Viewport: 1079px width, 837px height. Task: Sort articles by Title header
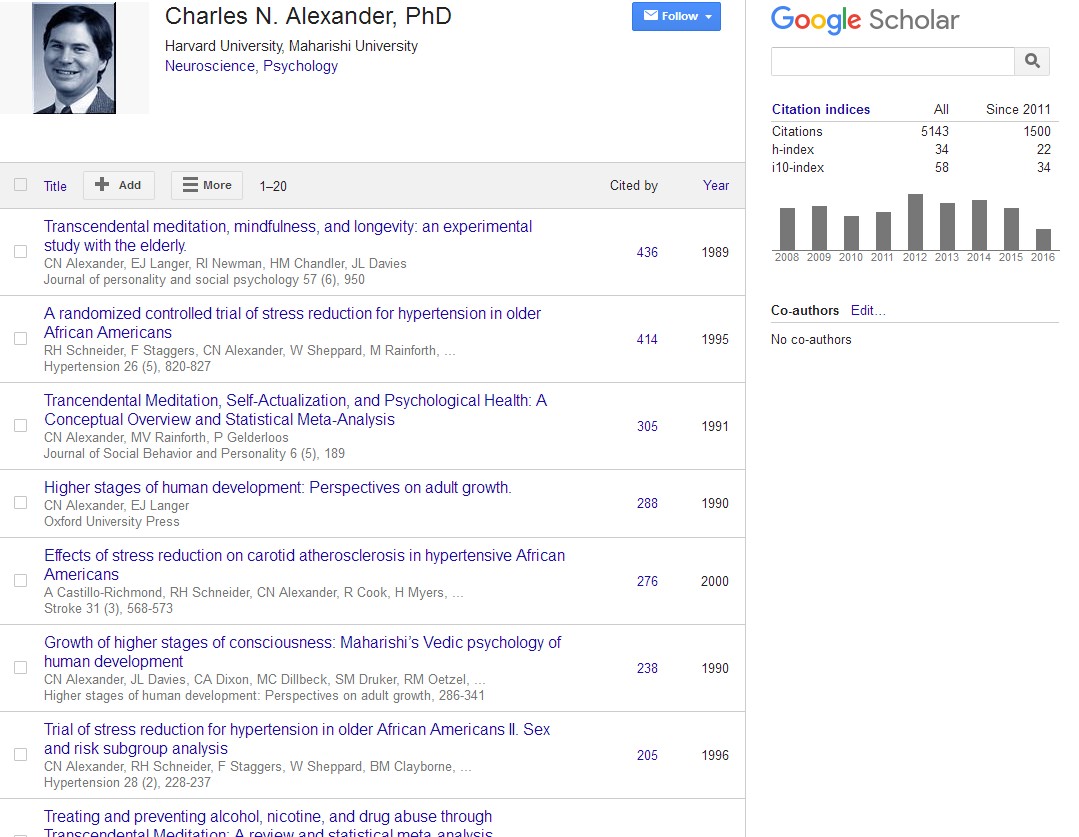coord(55,186)
